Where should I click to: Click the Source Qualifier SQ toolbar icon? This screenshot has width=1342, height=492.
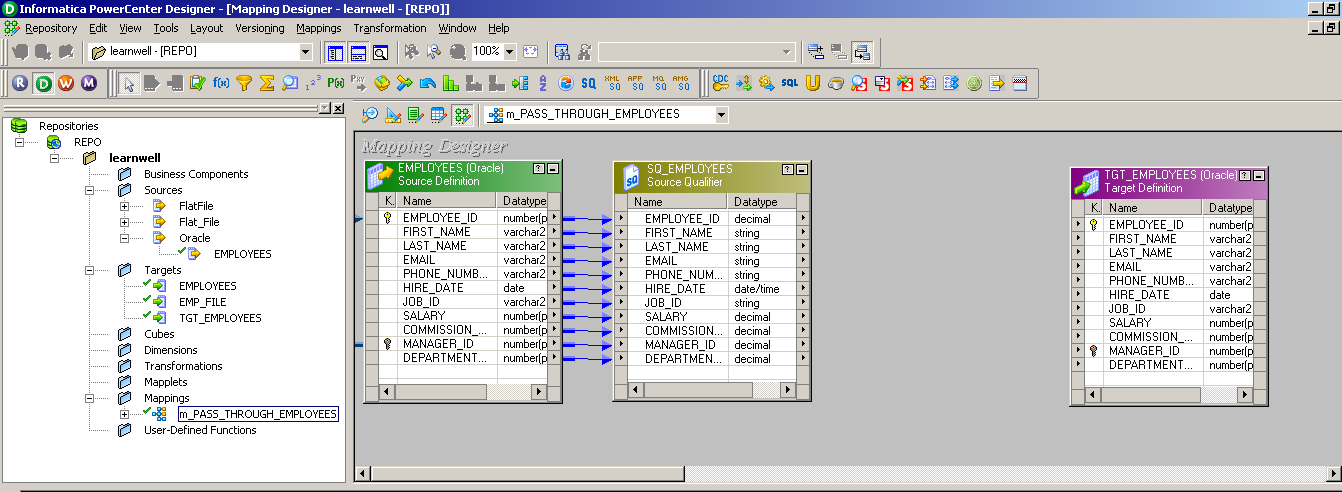click(x=589, y=83)
